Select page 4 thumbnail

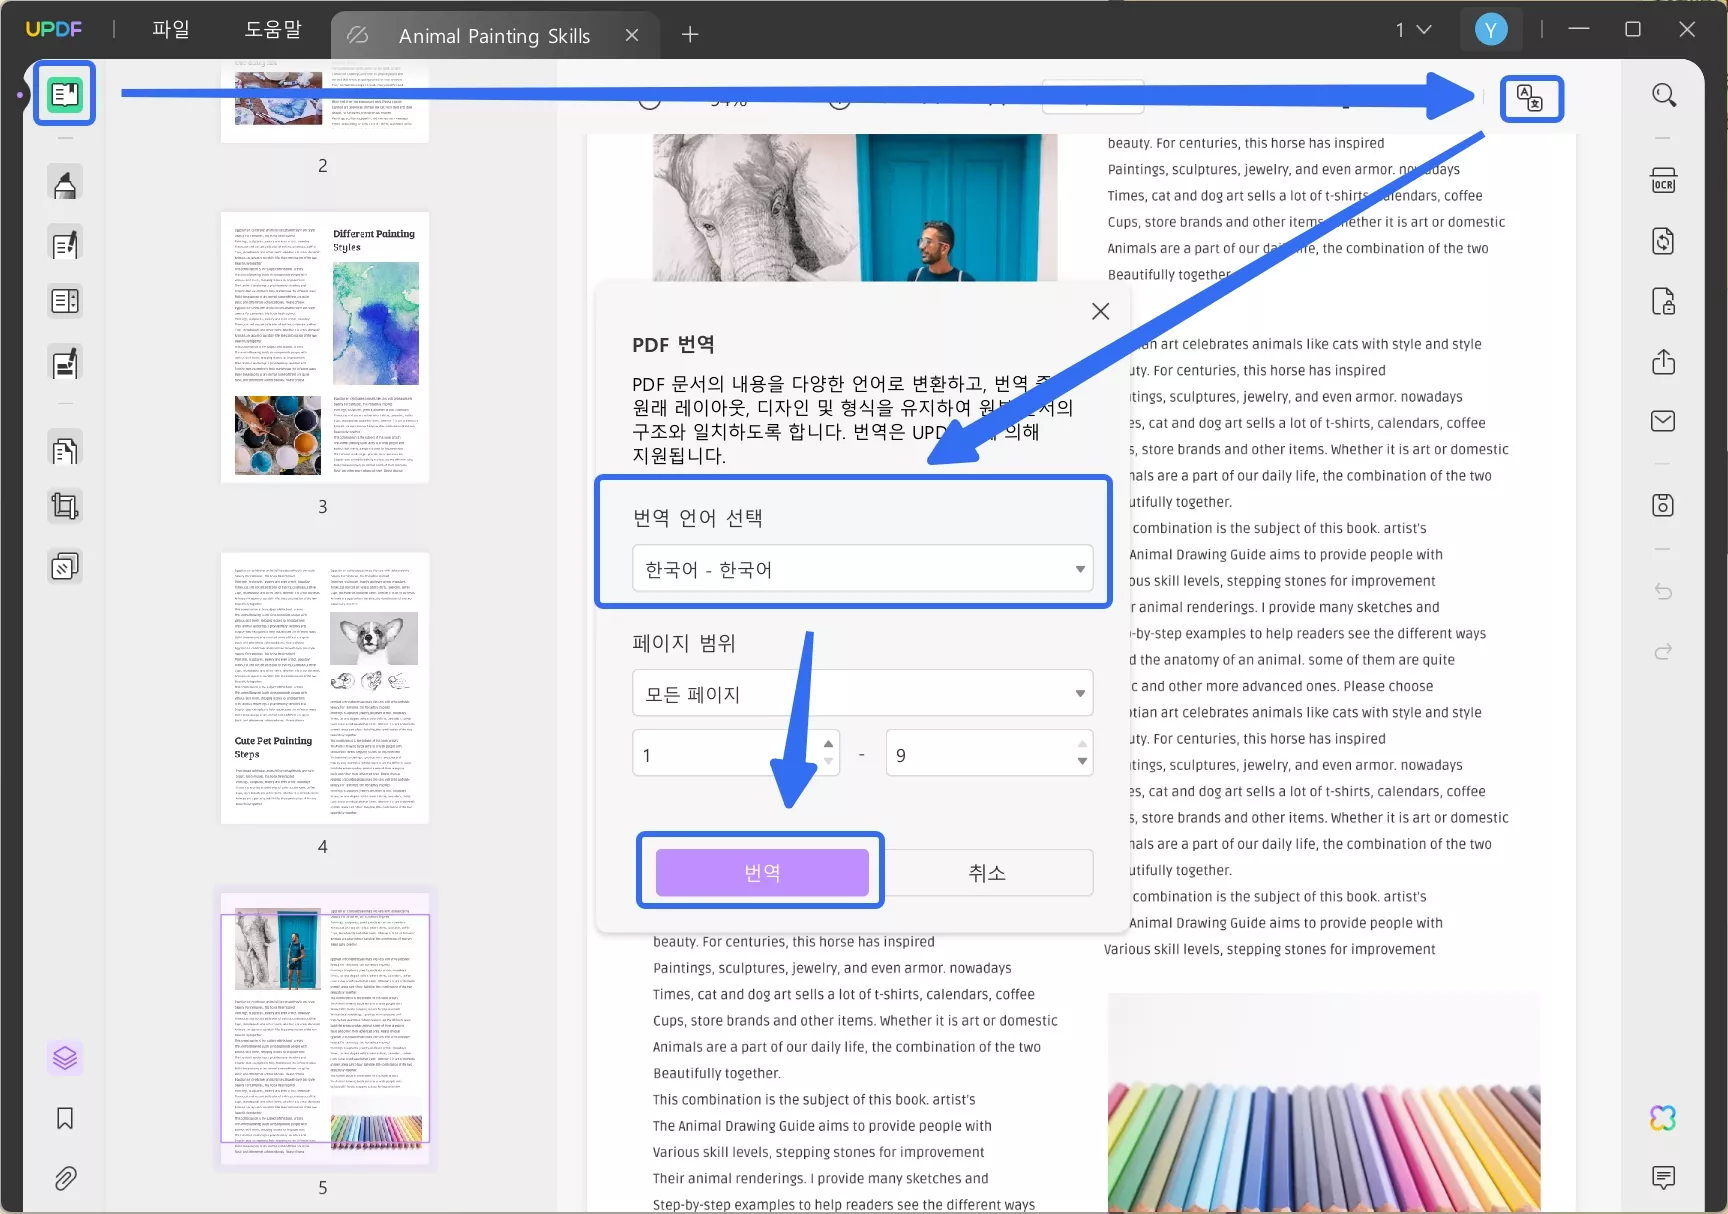point(325,688)
